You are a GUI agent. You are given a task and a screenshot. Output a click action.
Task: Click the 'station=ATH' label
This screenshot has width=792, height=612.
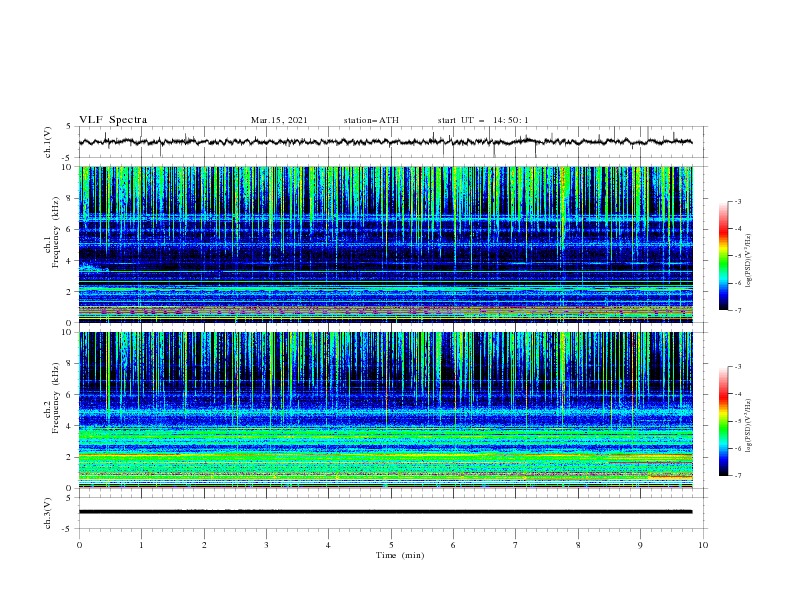371,120
